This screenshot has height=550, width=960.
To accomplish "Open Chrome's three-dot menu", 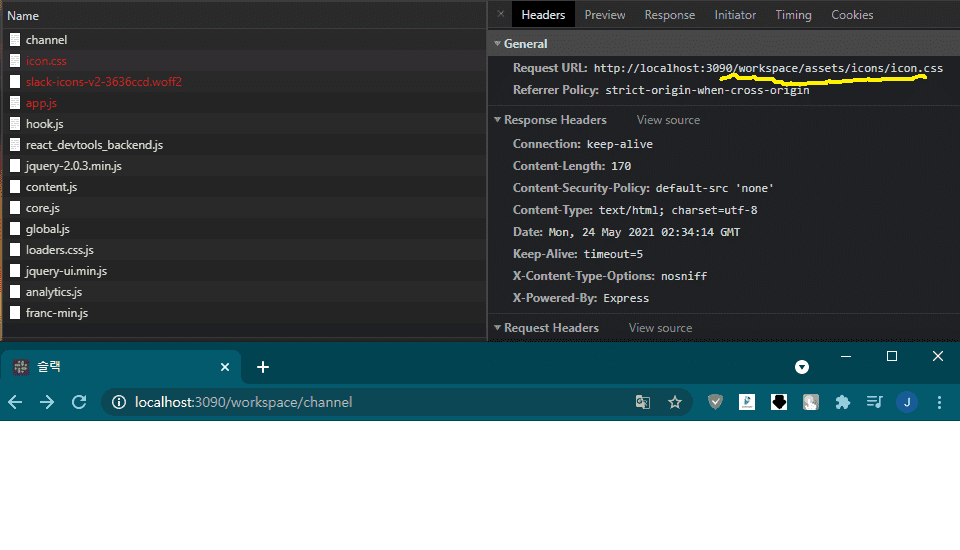I will (x=939, y=402).
